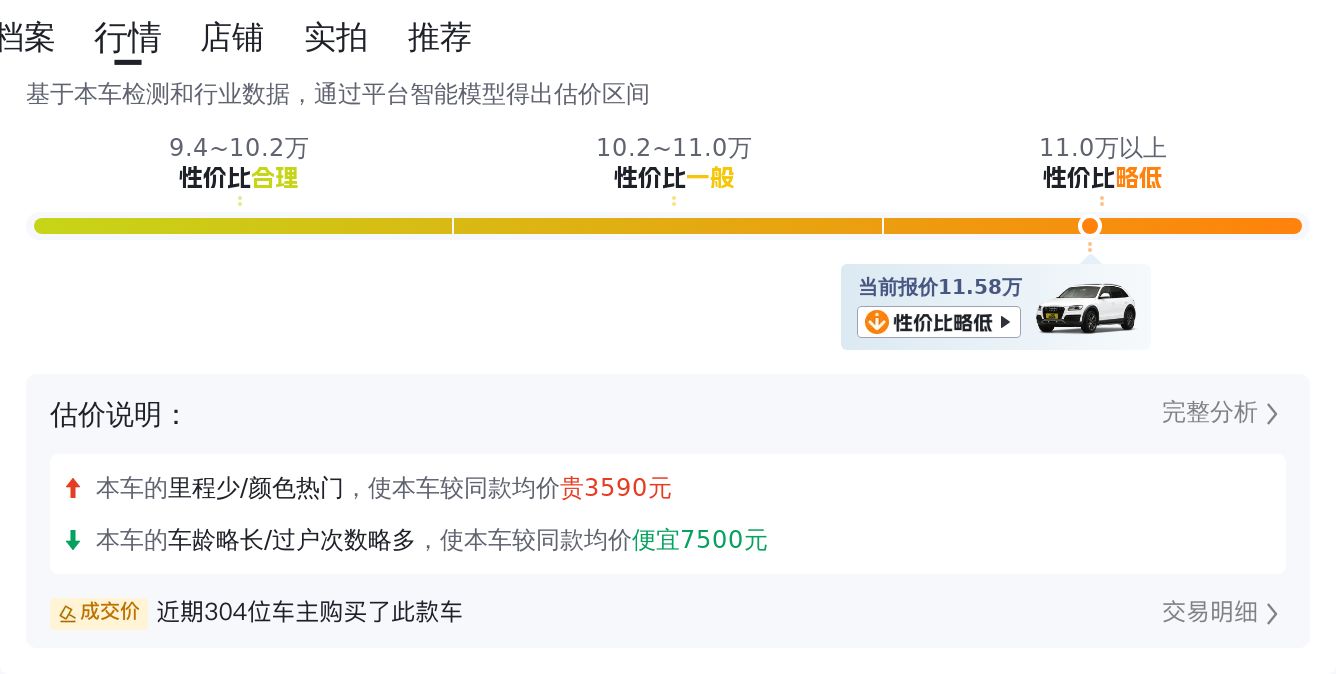
Task: Click the chevron beside 交易明细
Action: (1272, 614)
